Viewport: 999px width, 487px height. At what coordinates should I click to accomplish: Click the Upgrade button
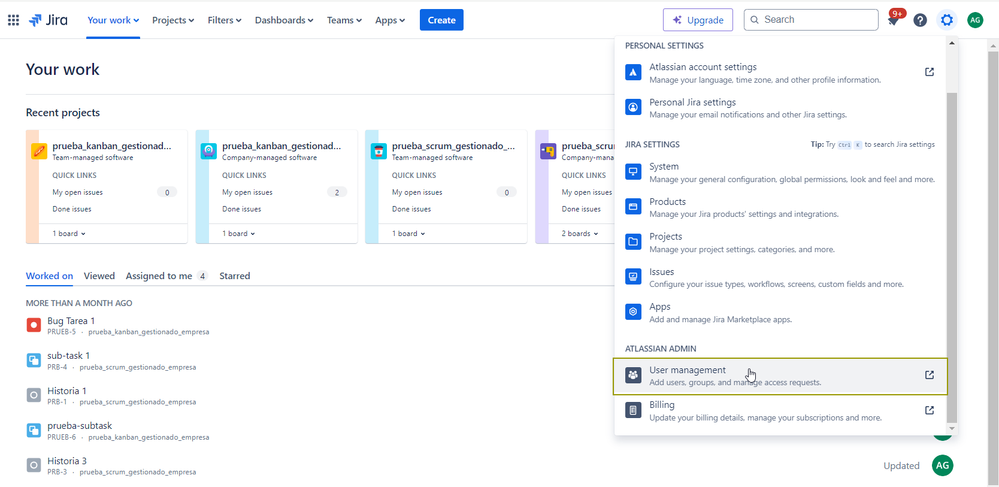tap(698, 20)
